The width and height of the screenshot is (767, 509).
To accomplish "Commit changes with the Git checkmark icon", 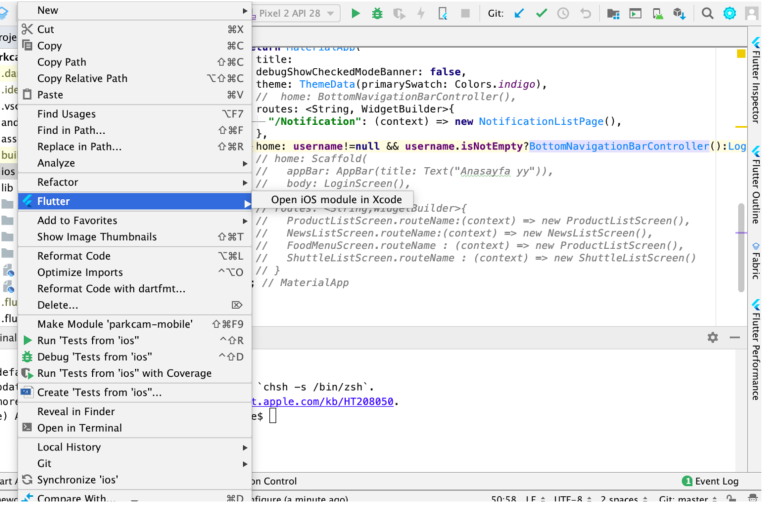I will pos(541,13).
